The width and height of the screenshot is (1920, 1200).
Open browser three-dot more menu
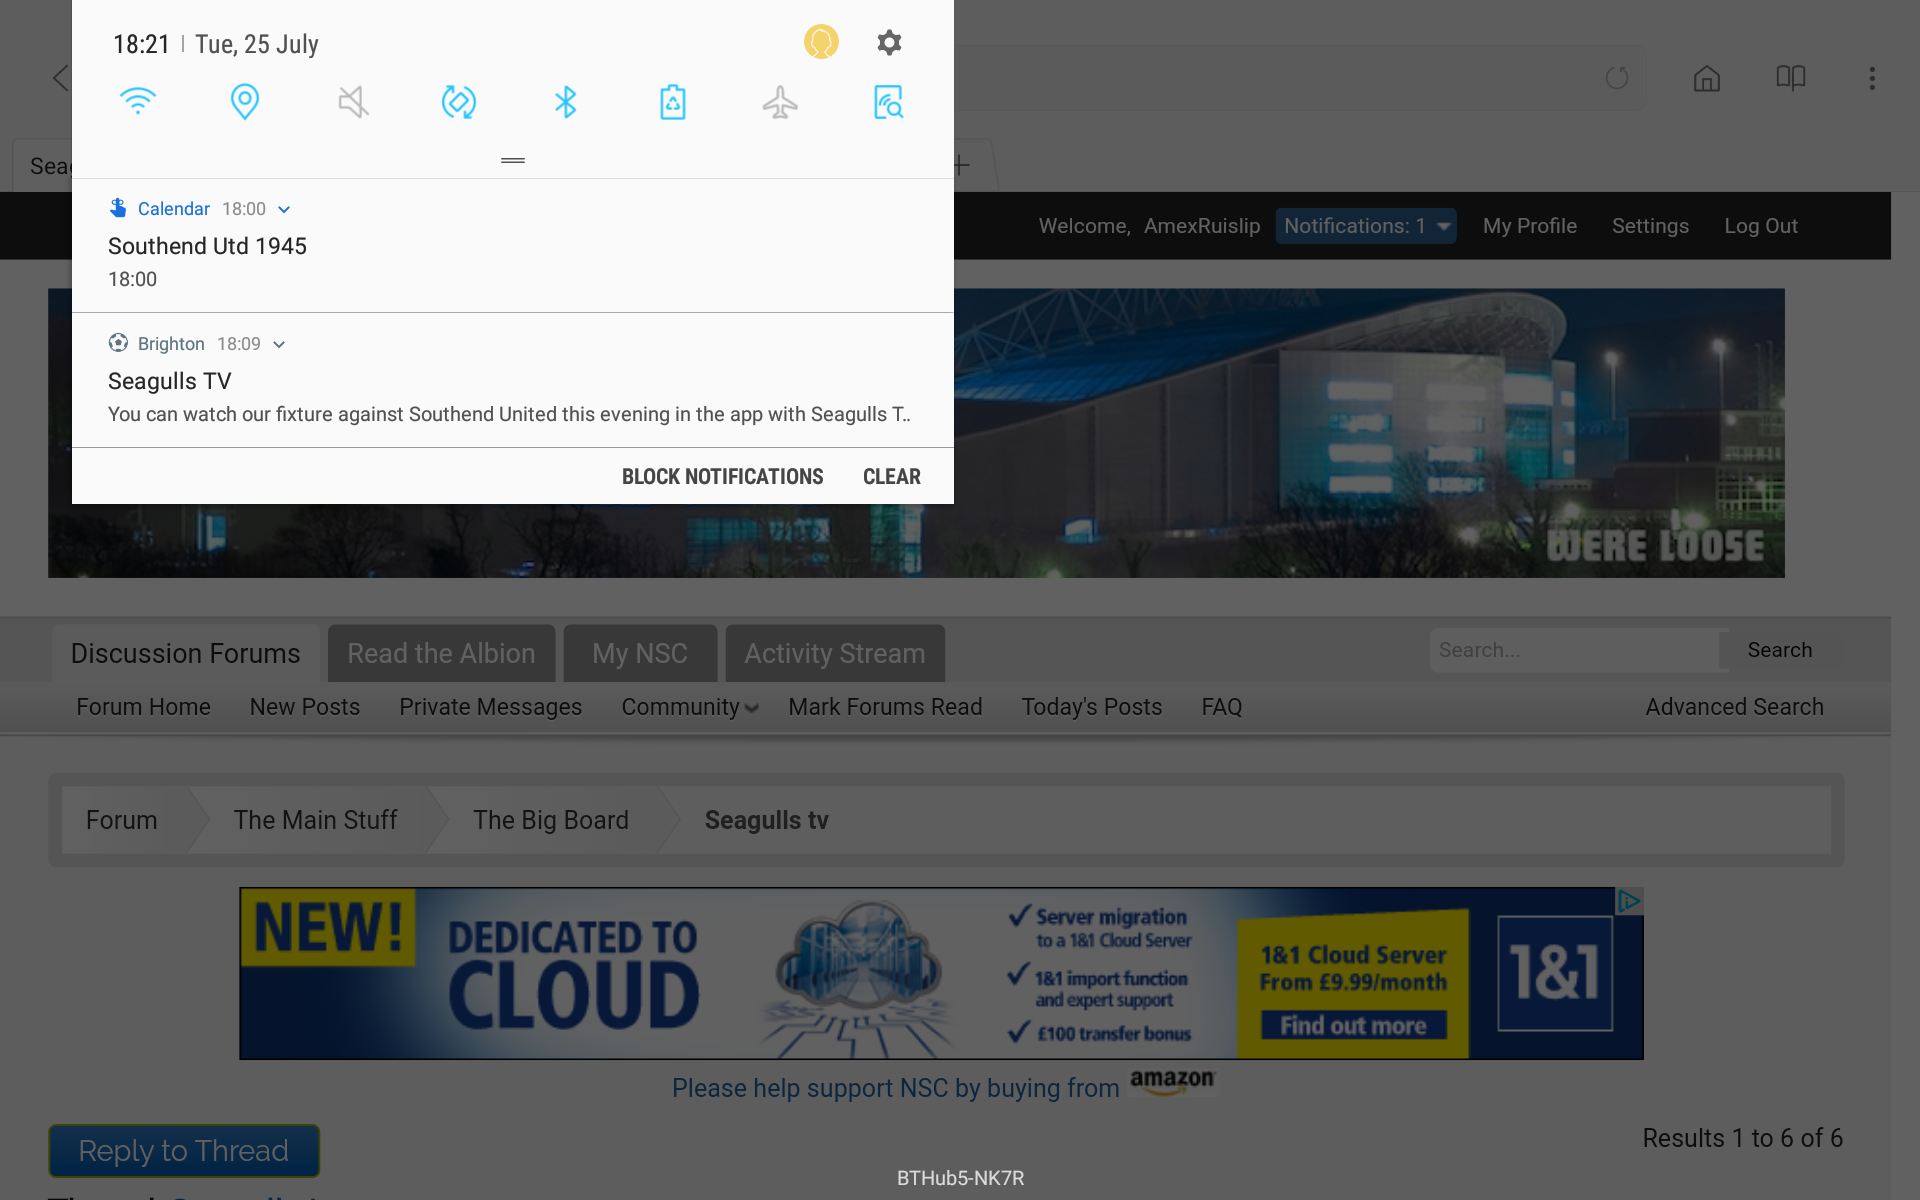1872,78
